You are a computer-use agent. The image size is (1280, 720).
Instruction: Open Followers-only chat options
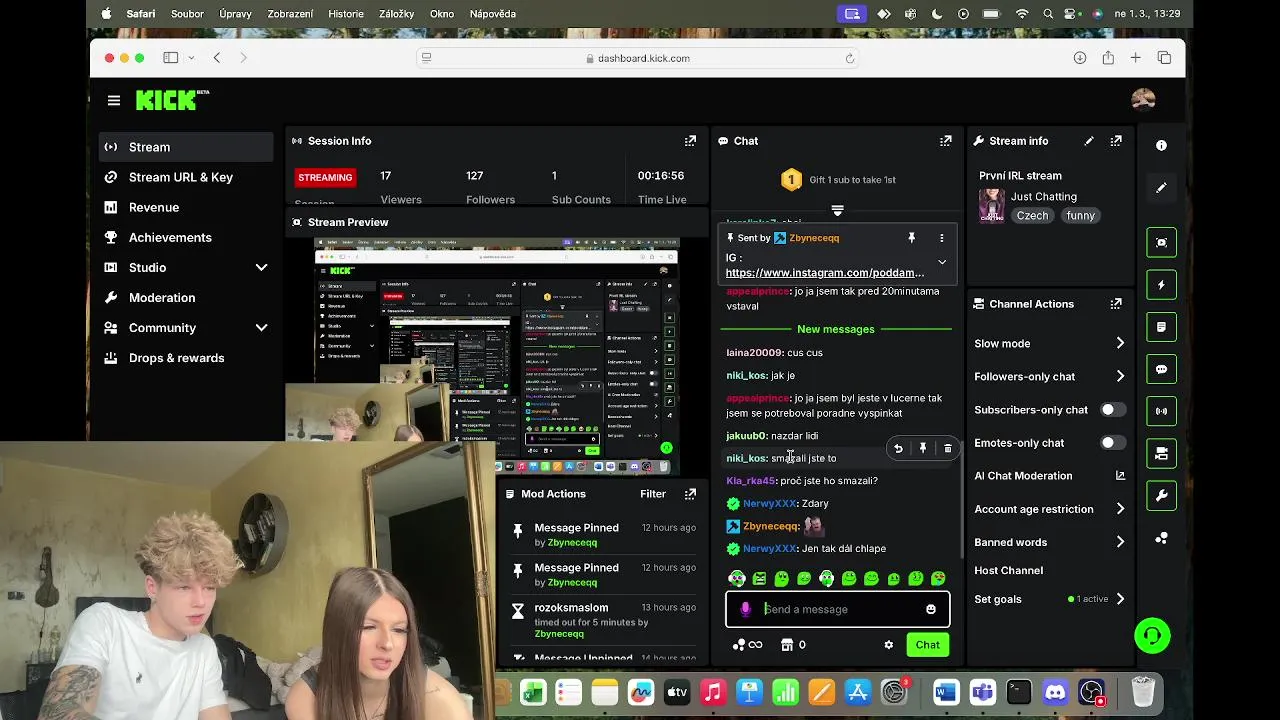[1049, 376]
